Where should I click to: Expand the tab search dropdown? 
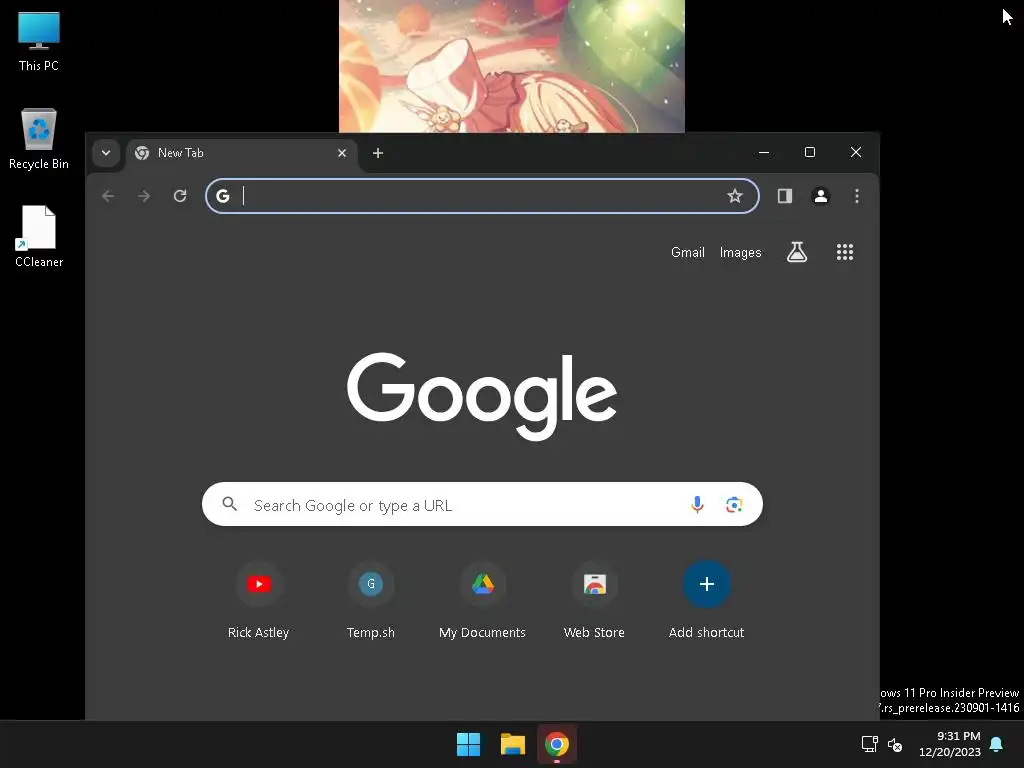(106, 153)
